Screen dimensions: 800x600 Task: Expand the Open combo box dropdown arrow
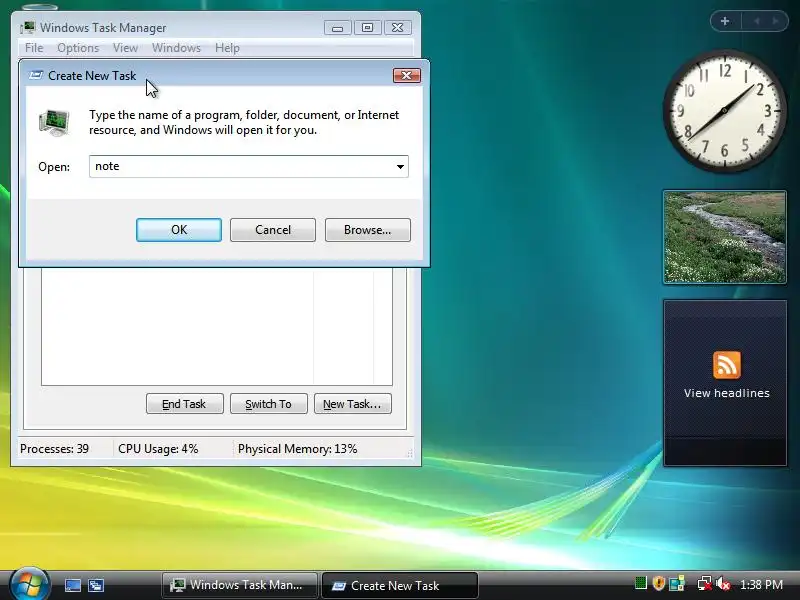click(400, 166)
